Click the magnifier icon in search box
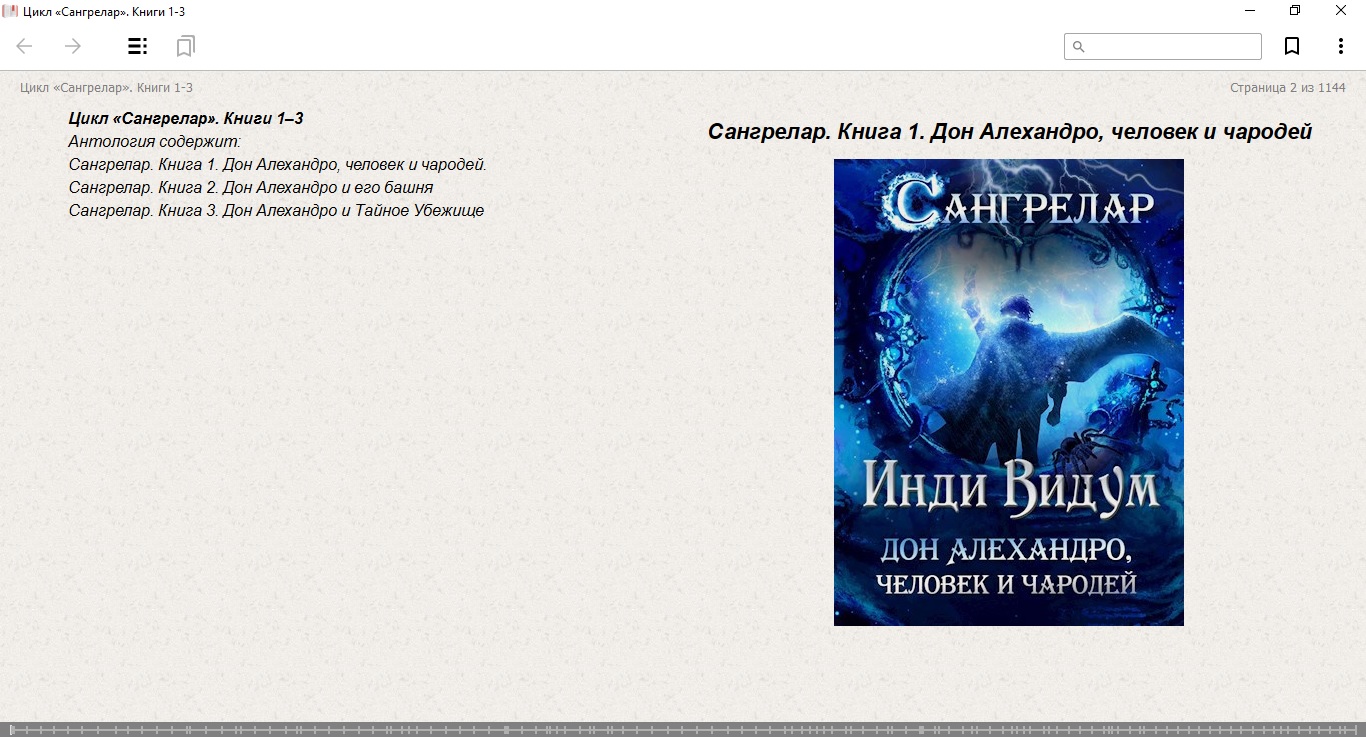This screenshot has width=1366, height=737. (1078, 47)
